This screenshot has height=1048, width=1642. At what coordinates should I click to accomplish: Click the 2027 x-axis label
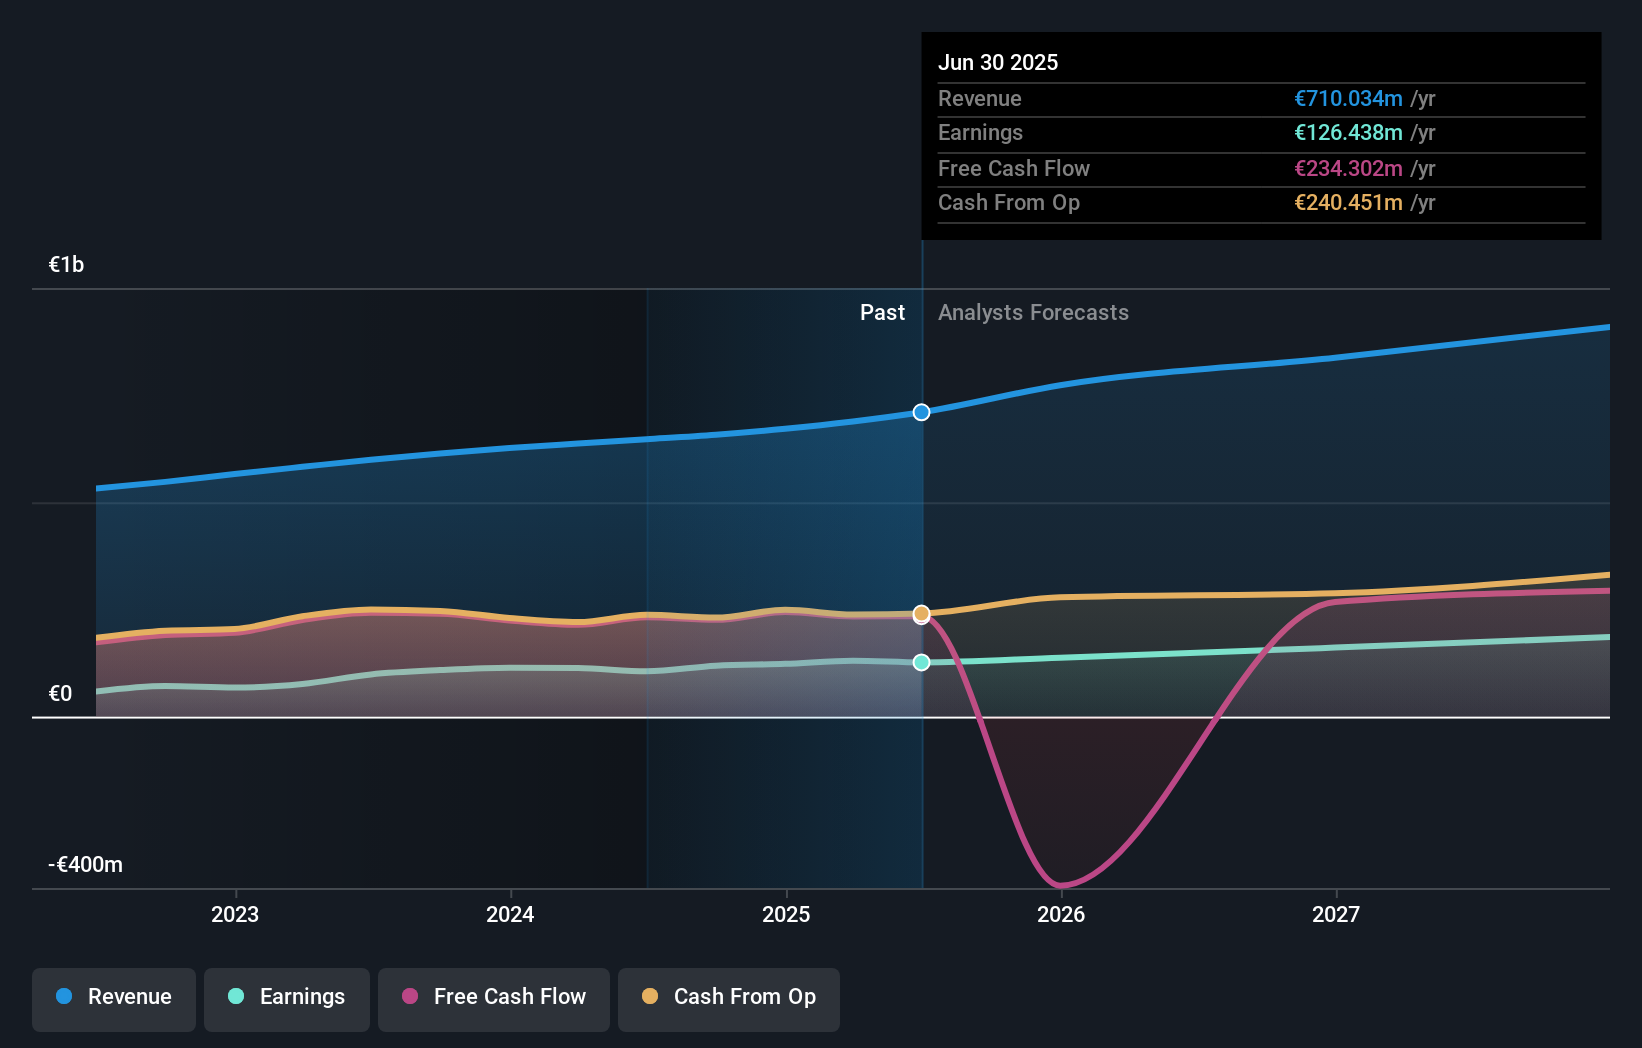tap(1336, 914)
